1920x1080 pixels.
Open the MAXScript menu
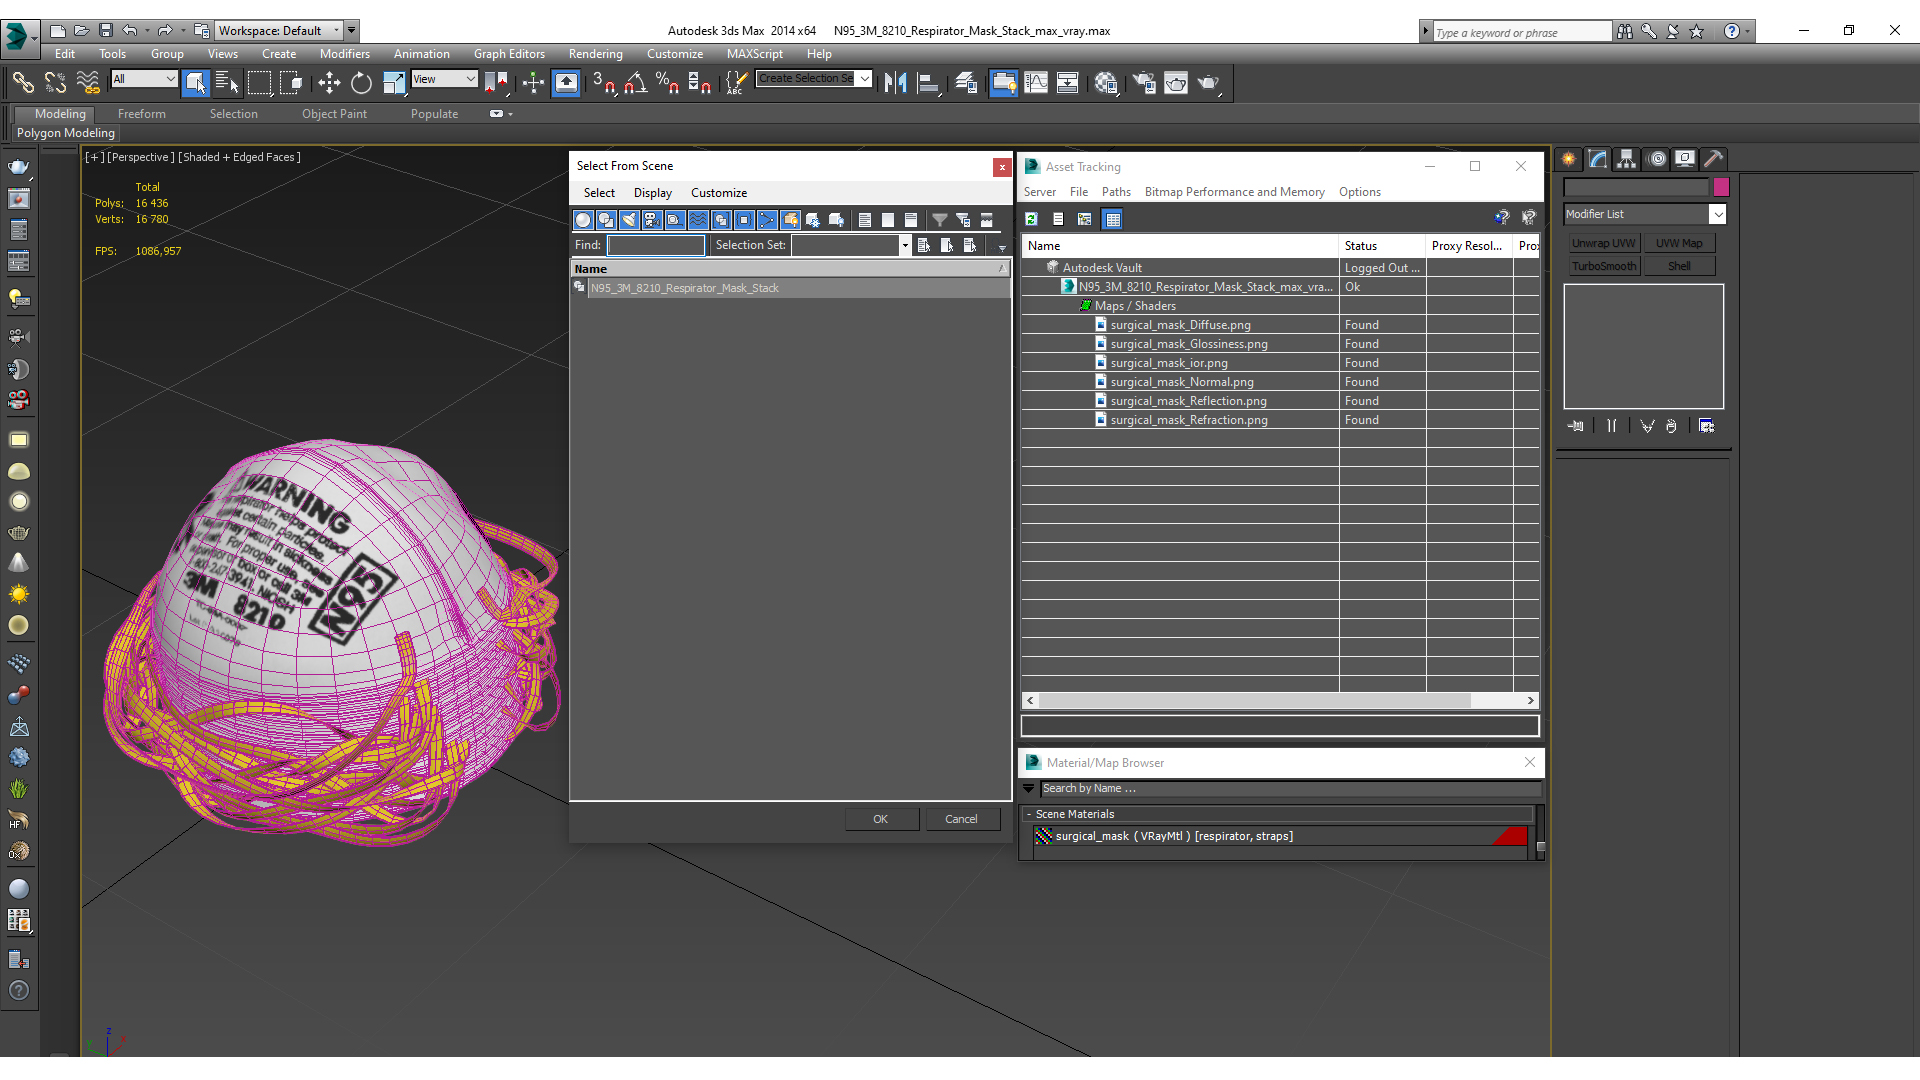tap(754, 54)
